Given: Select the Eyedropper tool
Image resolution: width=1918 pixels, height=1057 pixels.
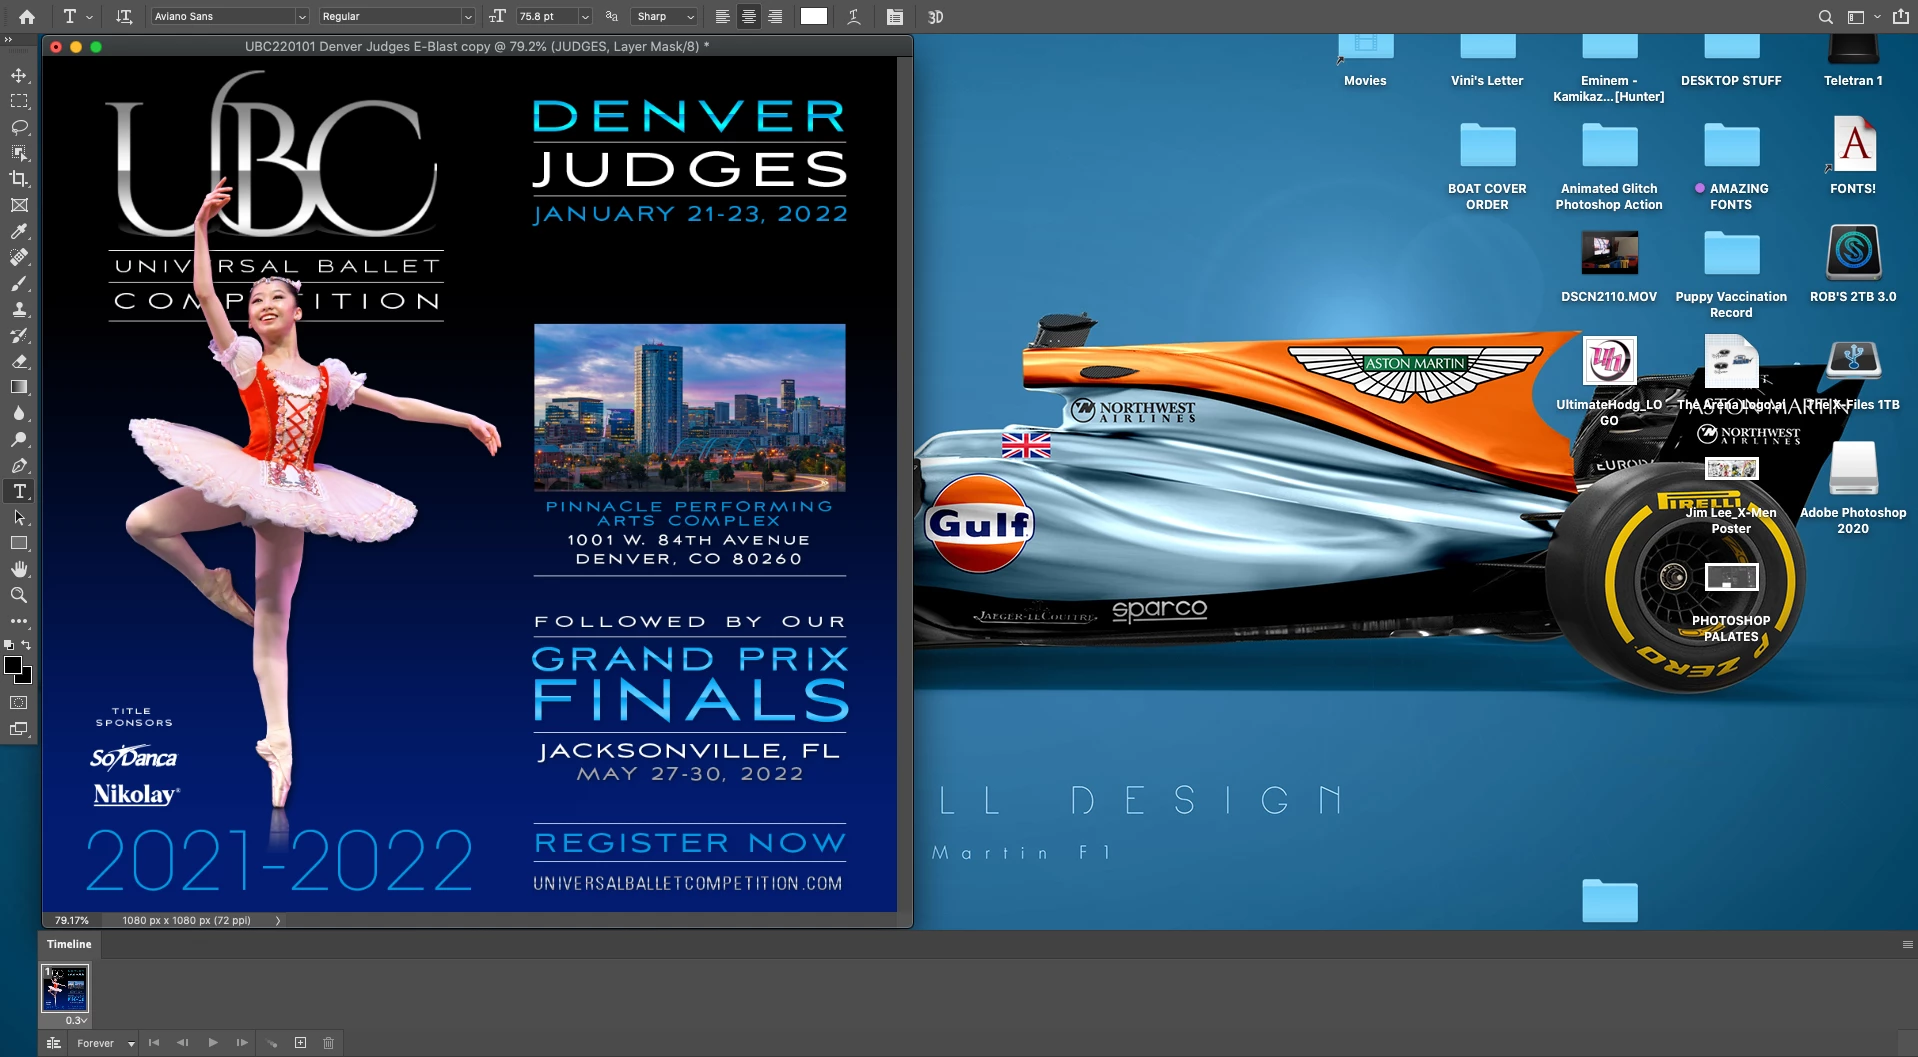Looking at the screenshot, I should tap(19, 231).
